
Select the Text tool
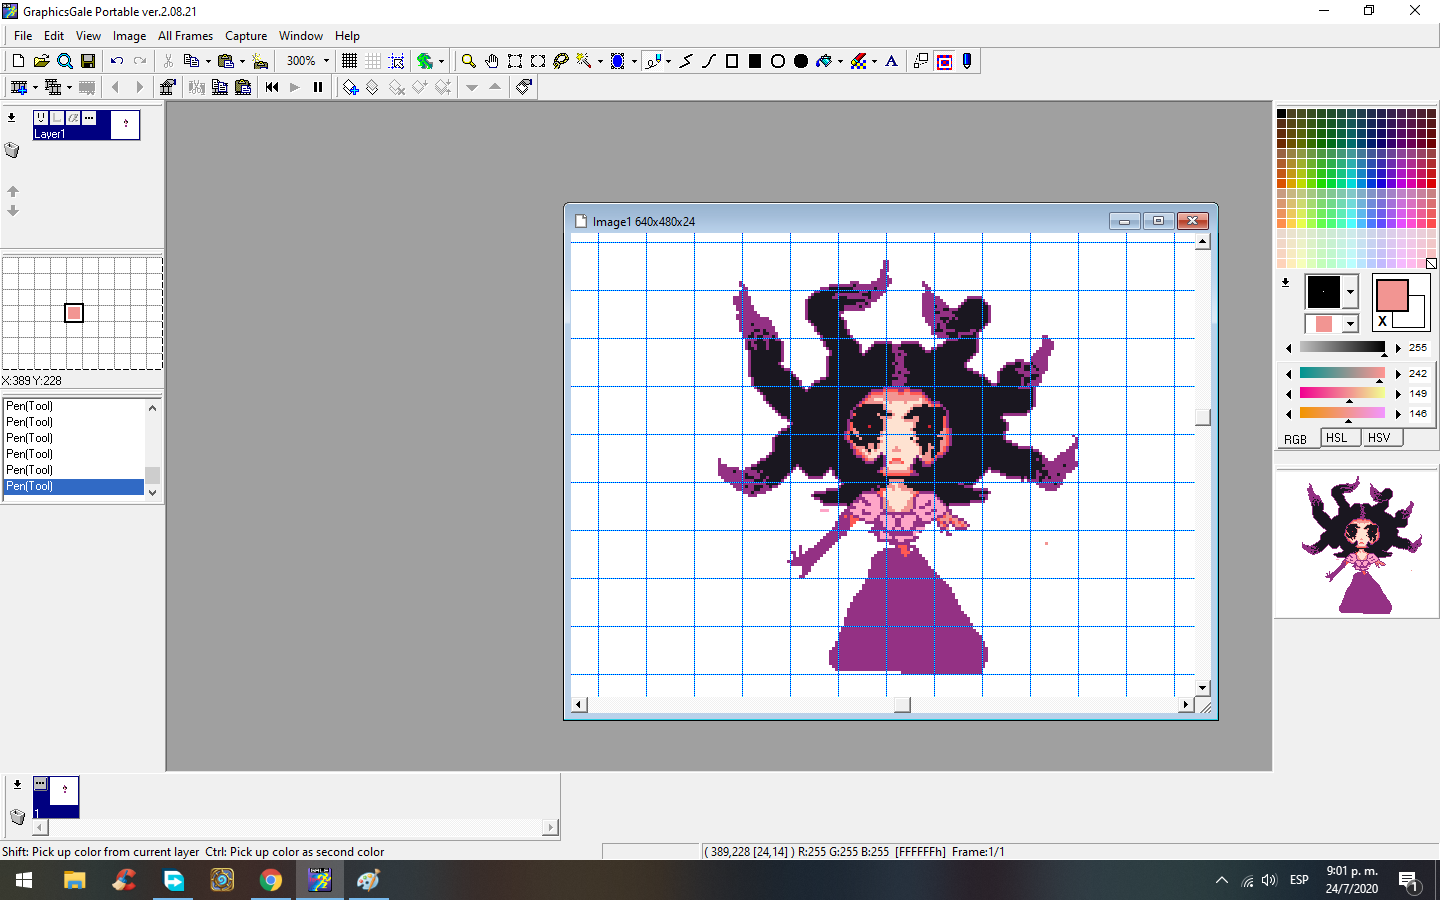point(892,61)
